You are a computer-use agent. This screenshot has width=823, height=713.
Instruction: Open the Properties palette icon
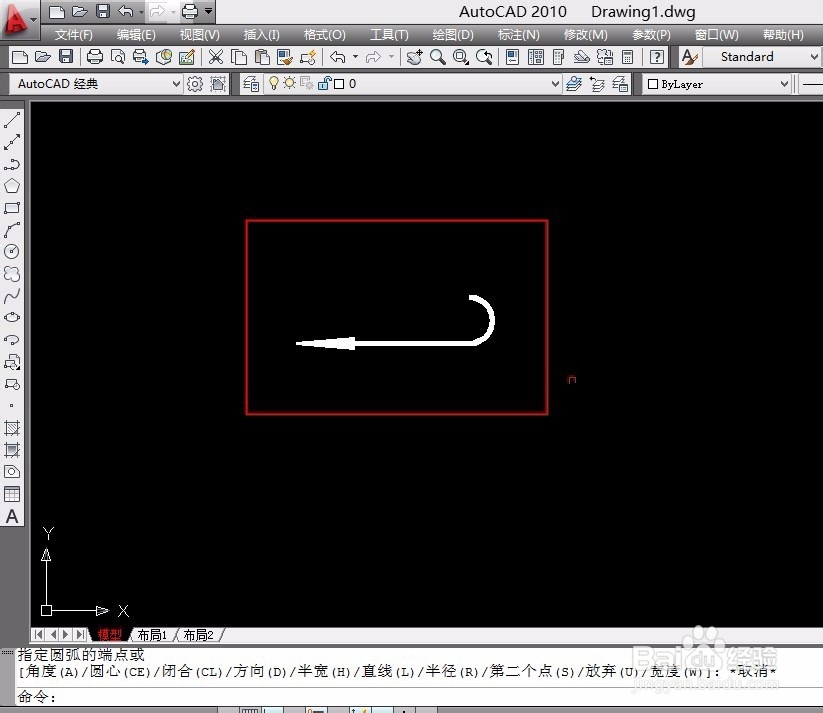coord(512,57)
